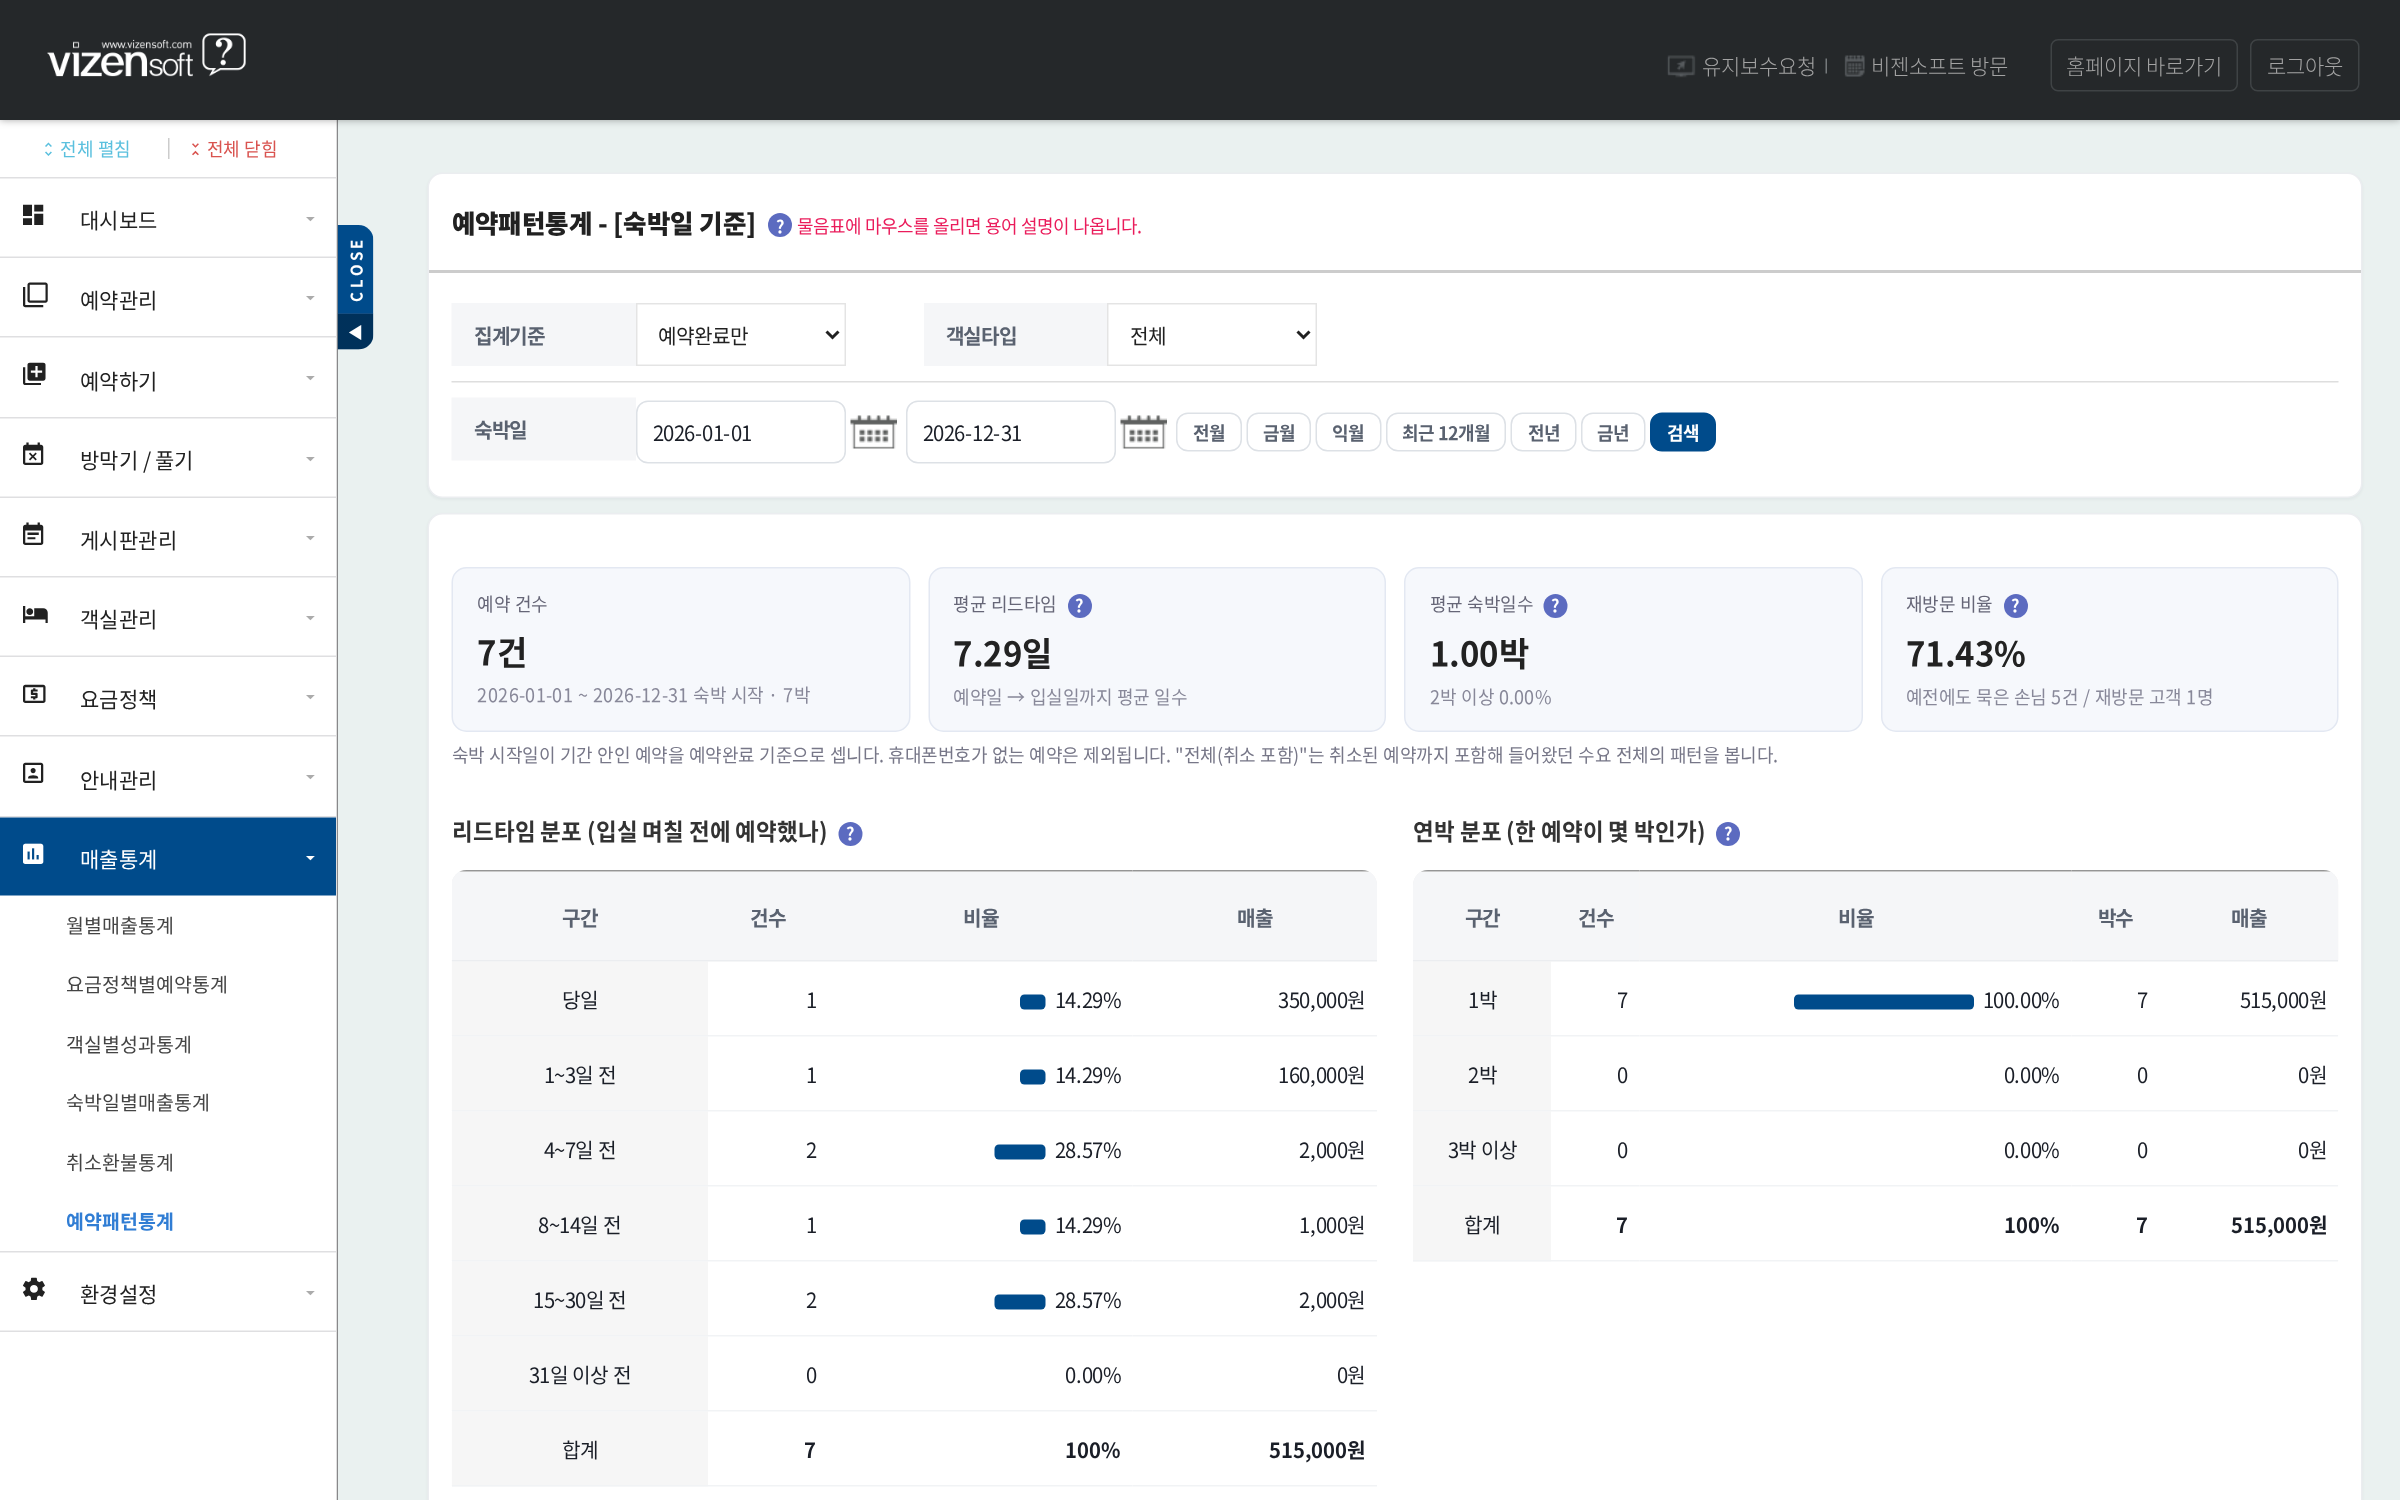Click help icon next to 예약패턴통계 title
Viewport: 2400px width, 1500px height.
[x=780, y=226]
